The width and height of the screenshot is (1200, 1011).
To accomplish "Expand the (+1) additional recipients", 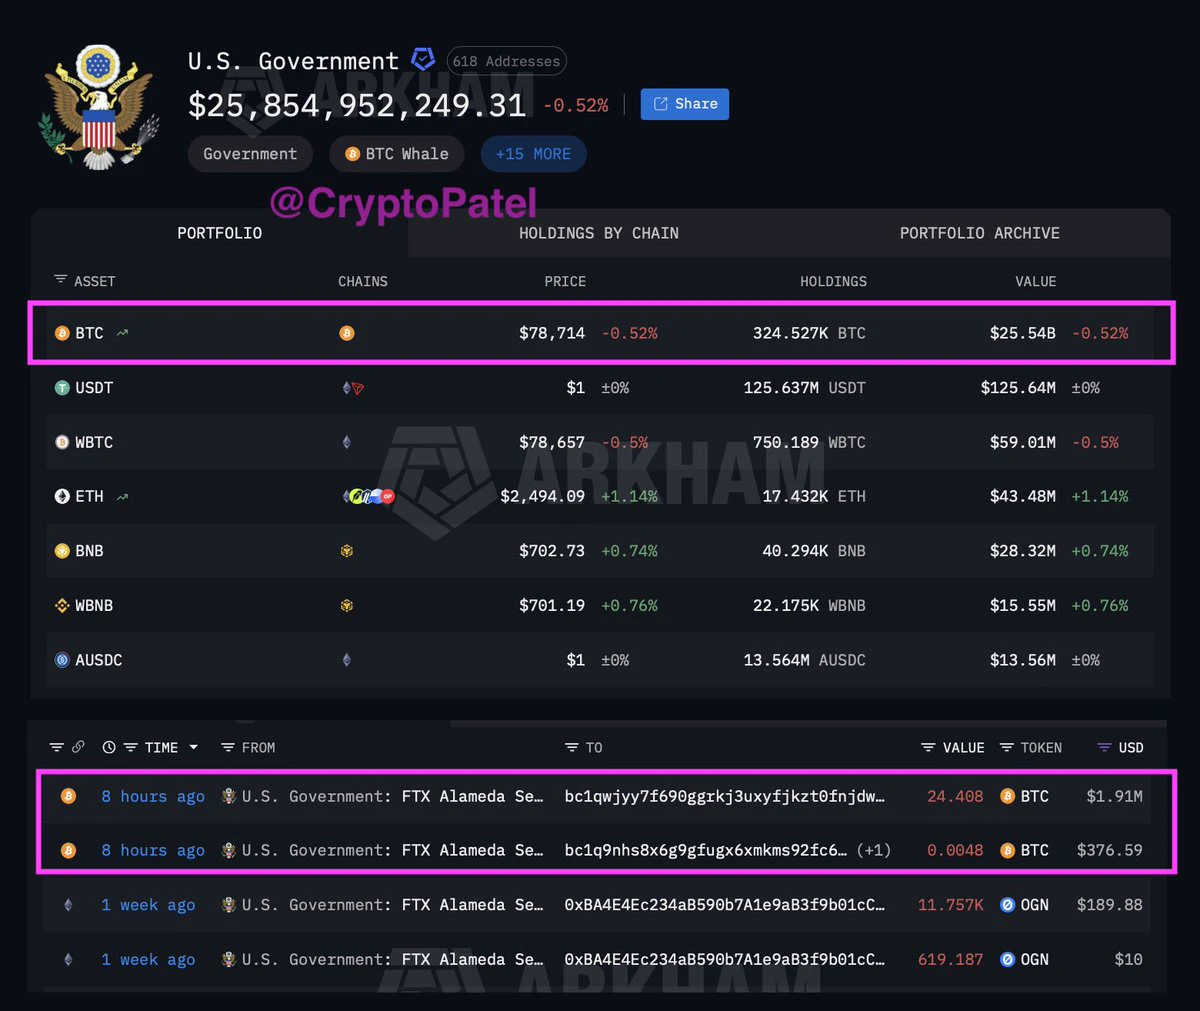I will [x=874, y=851].
